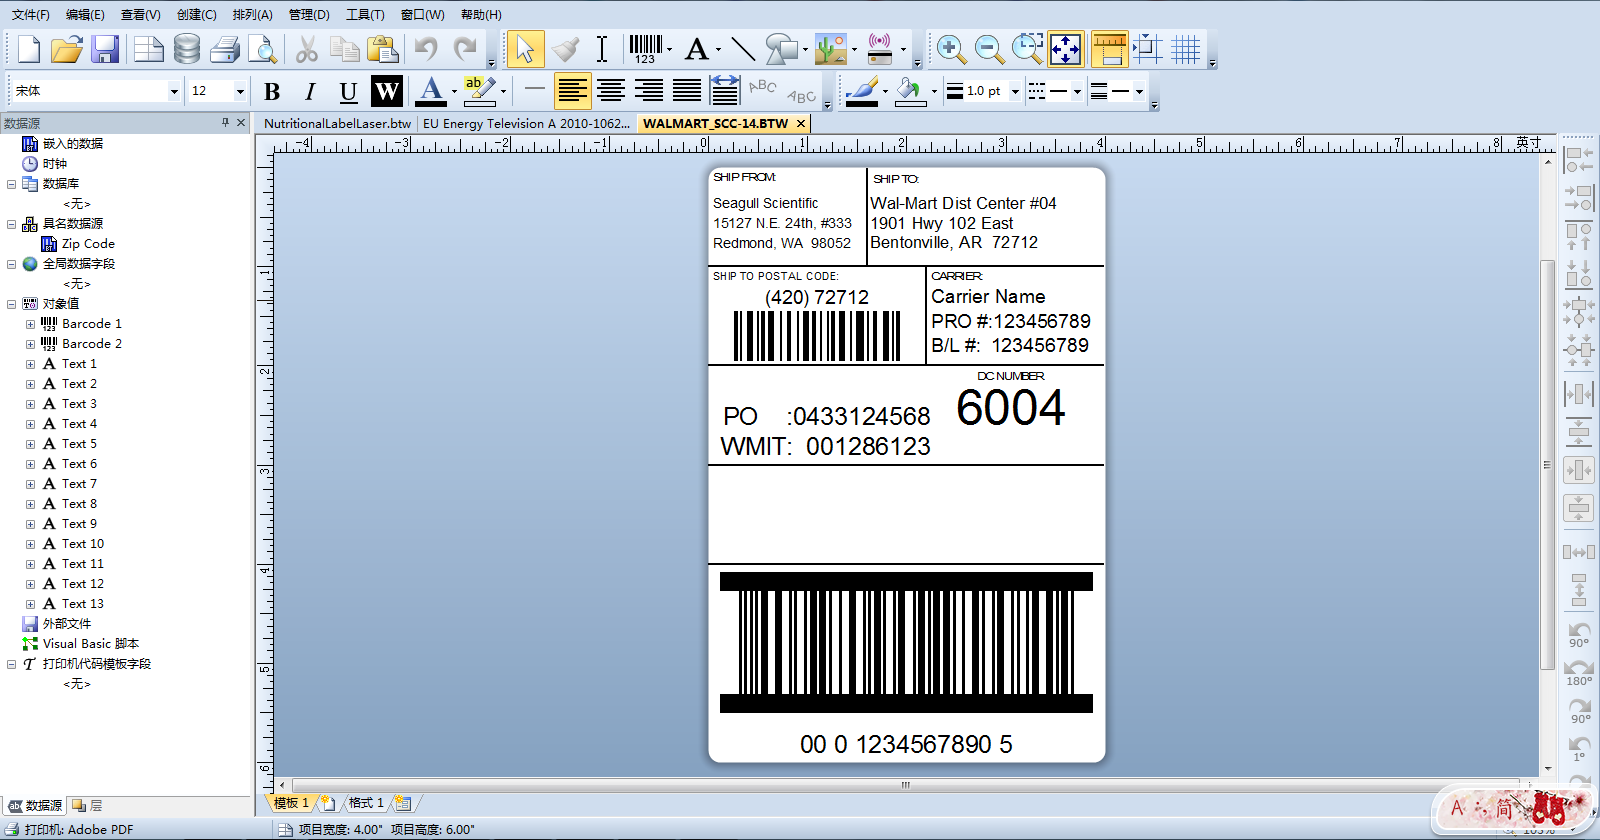Open line thickness 1.0 pt dropdown
This screenshot has width=1600, height=840.
[1015, 92]
